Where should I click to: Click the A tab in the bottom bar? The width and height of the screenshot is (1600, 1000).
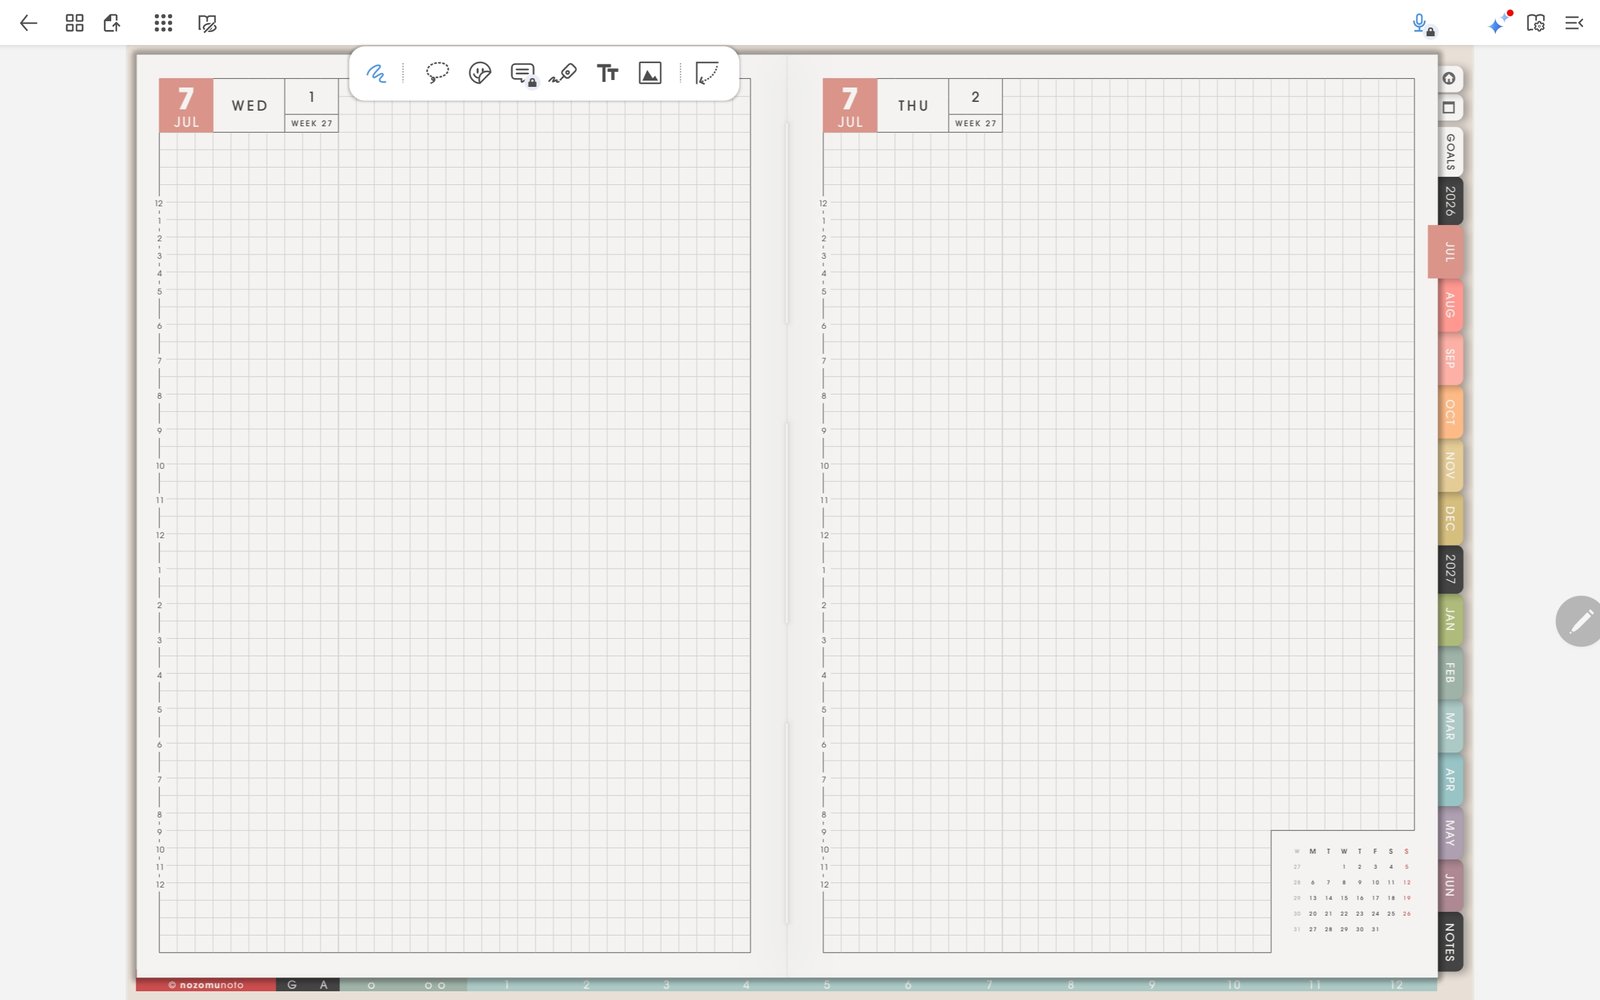[x=324, y=985]
